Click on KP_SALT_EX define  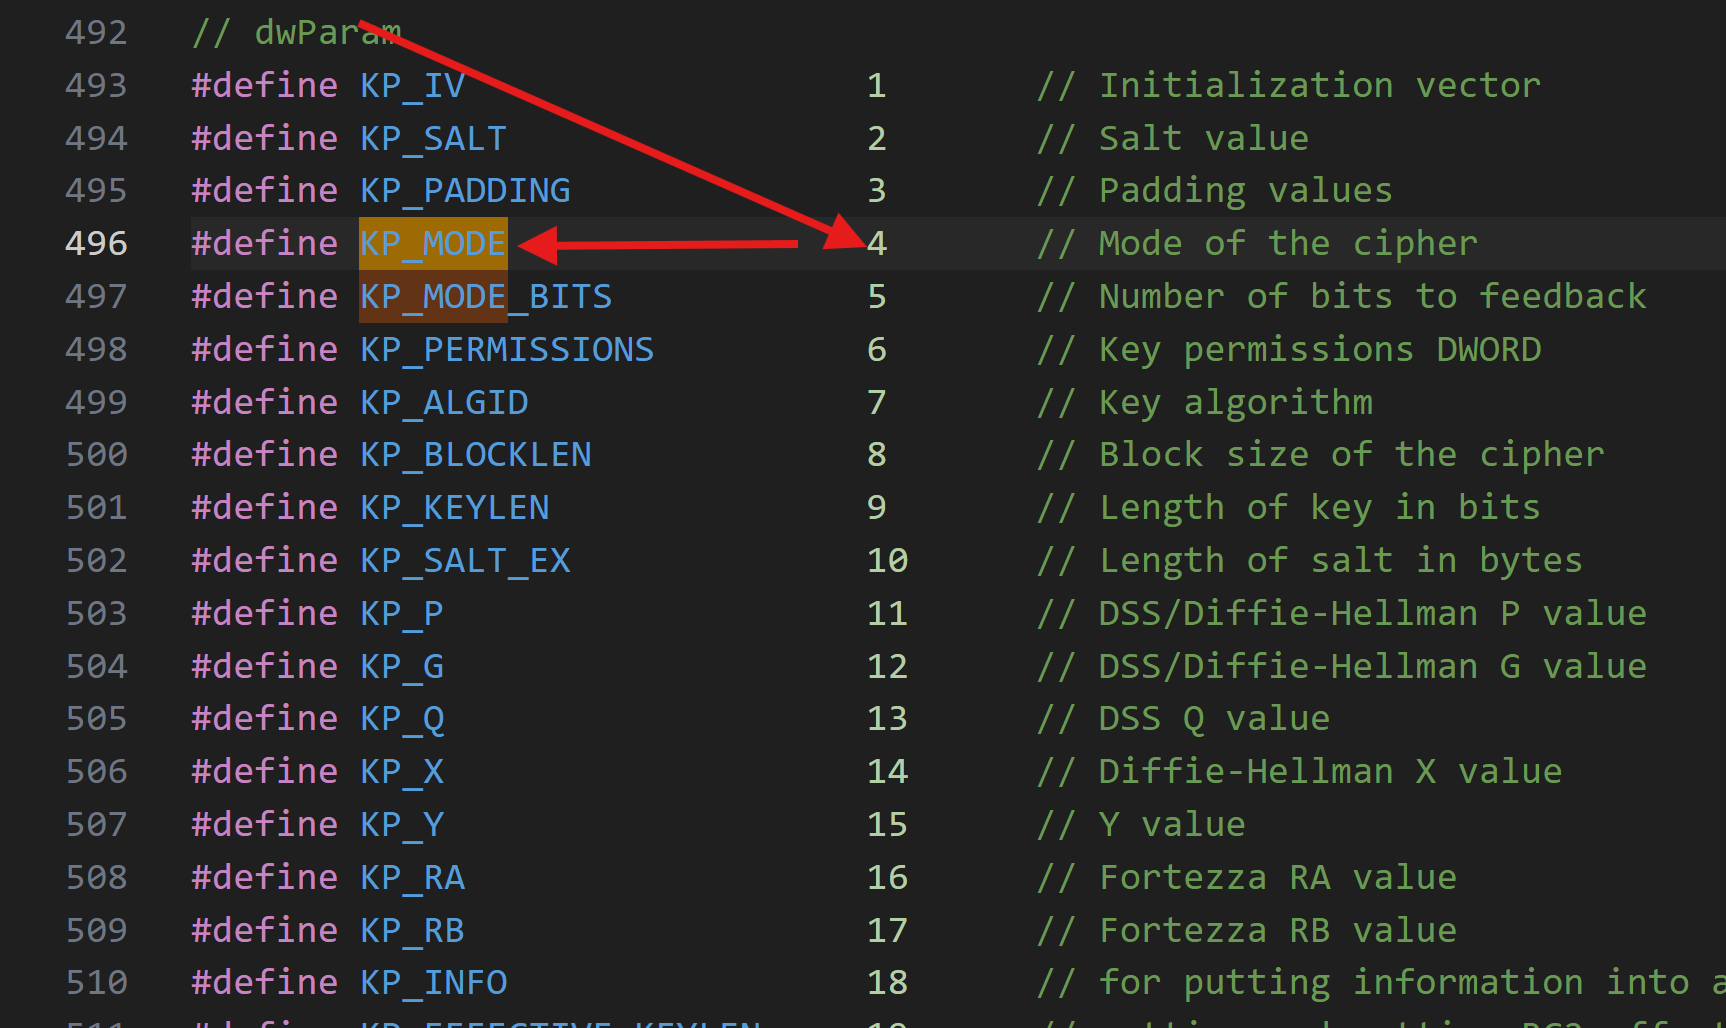(x=465, y=561)
